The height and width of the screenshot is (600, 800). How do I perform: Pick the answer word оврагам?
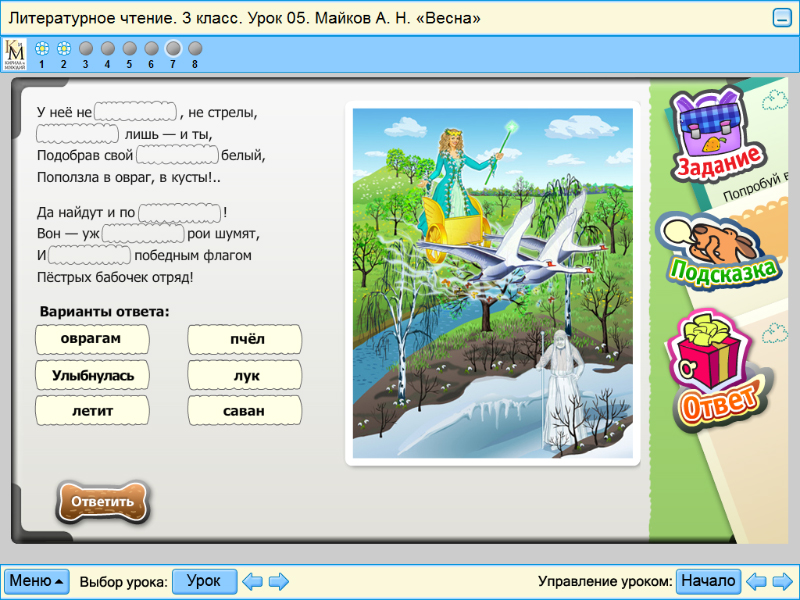click(x=92, y=339)
